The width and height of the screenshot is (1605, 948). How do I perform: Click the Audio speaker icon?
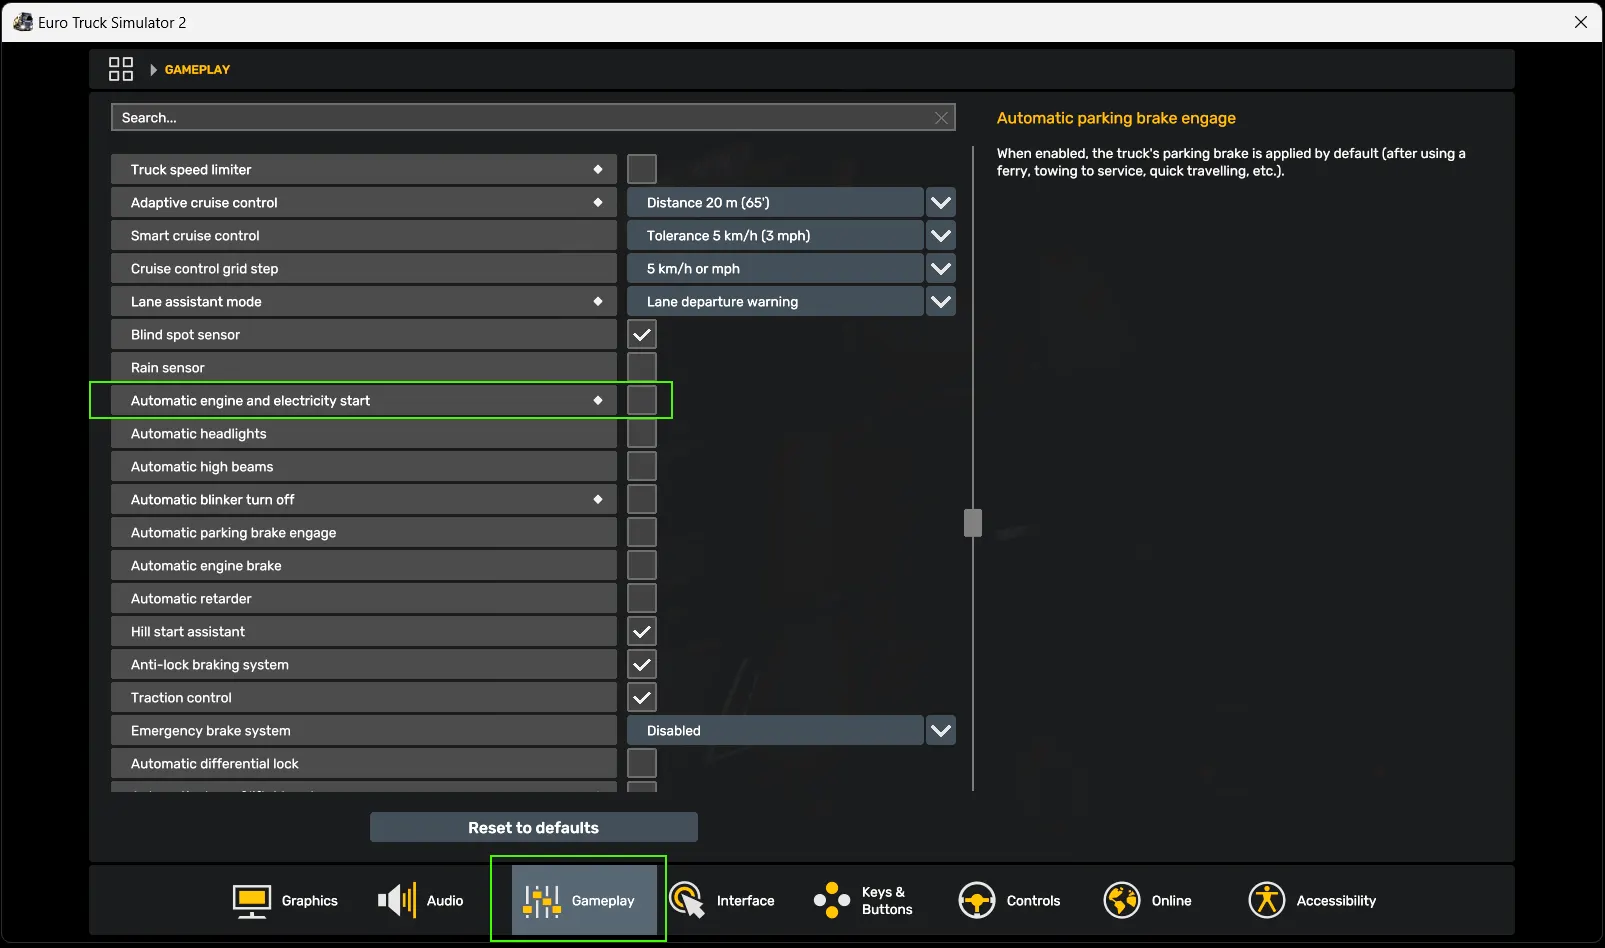click(396, 901)
